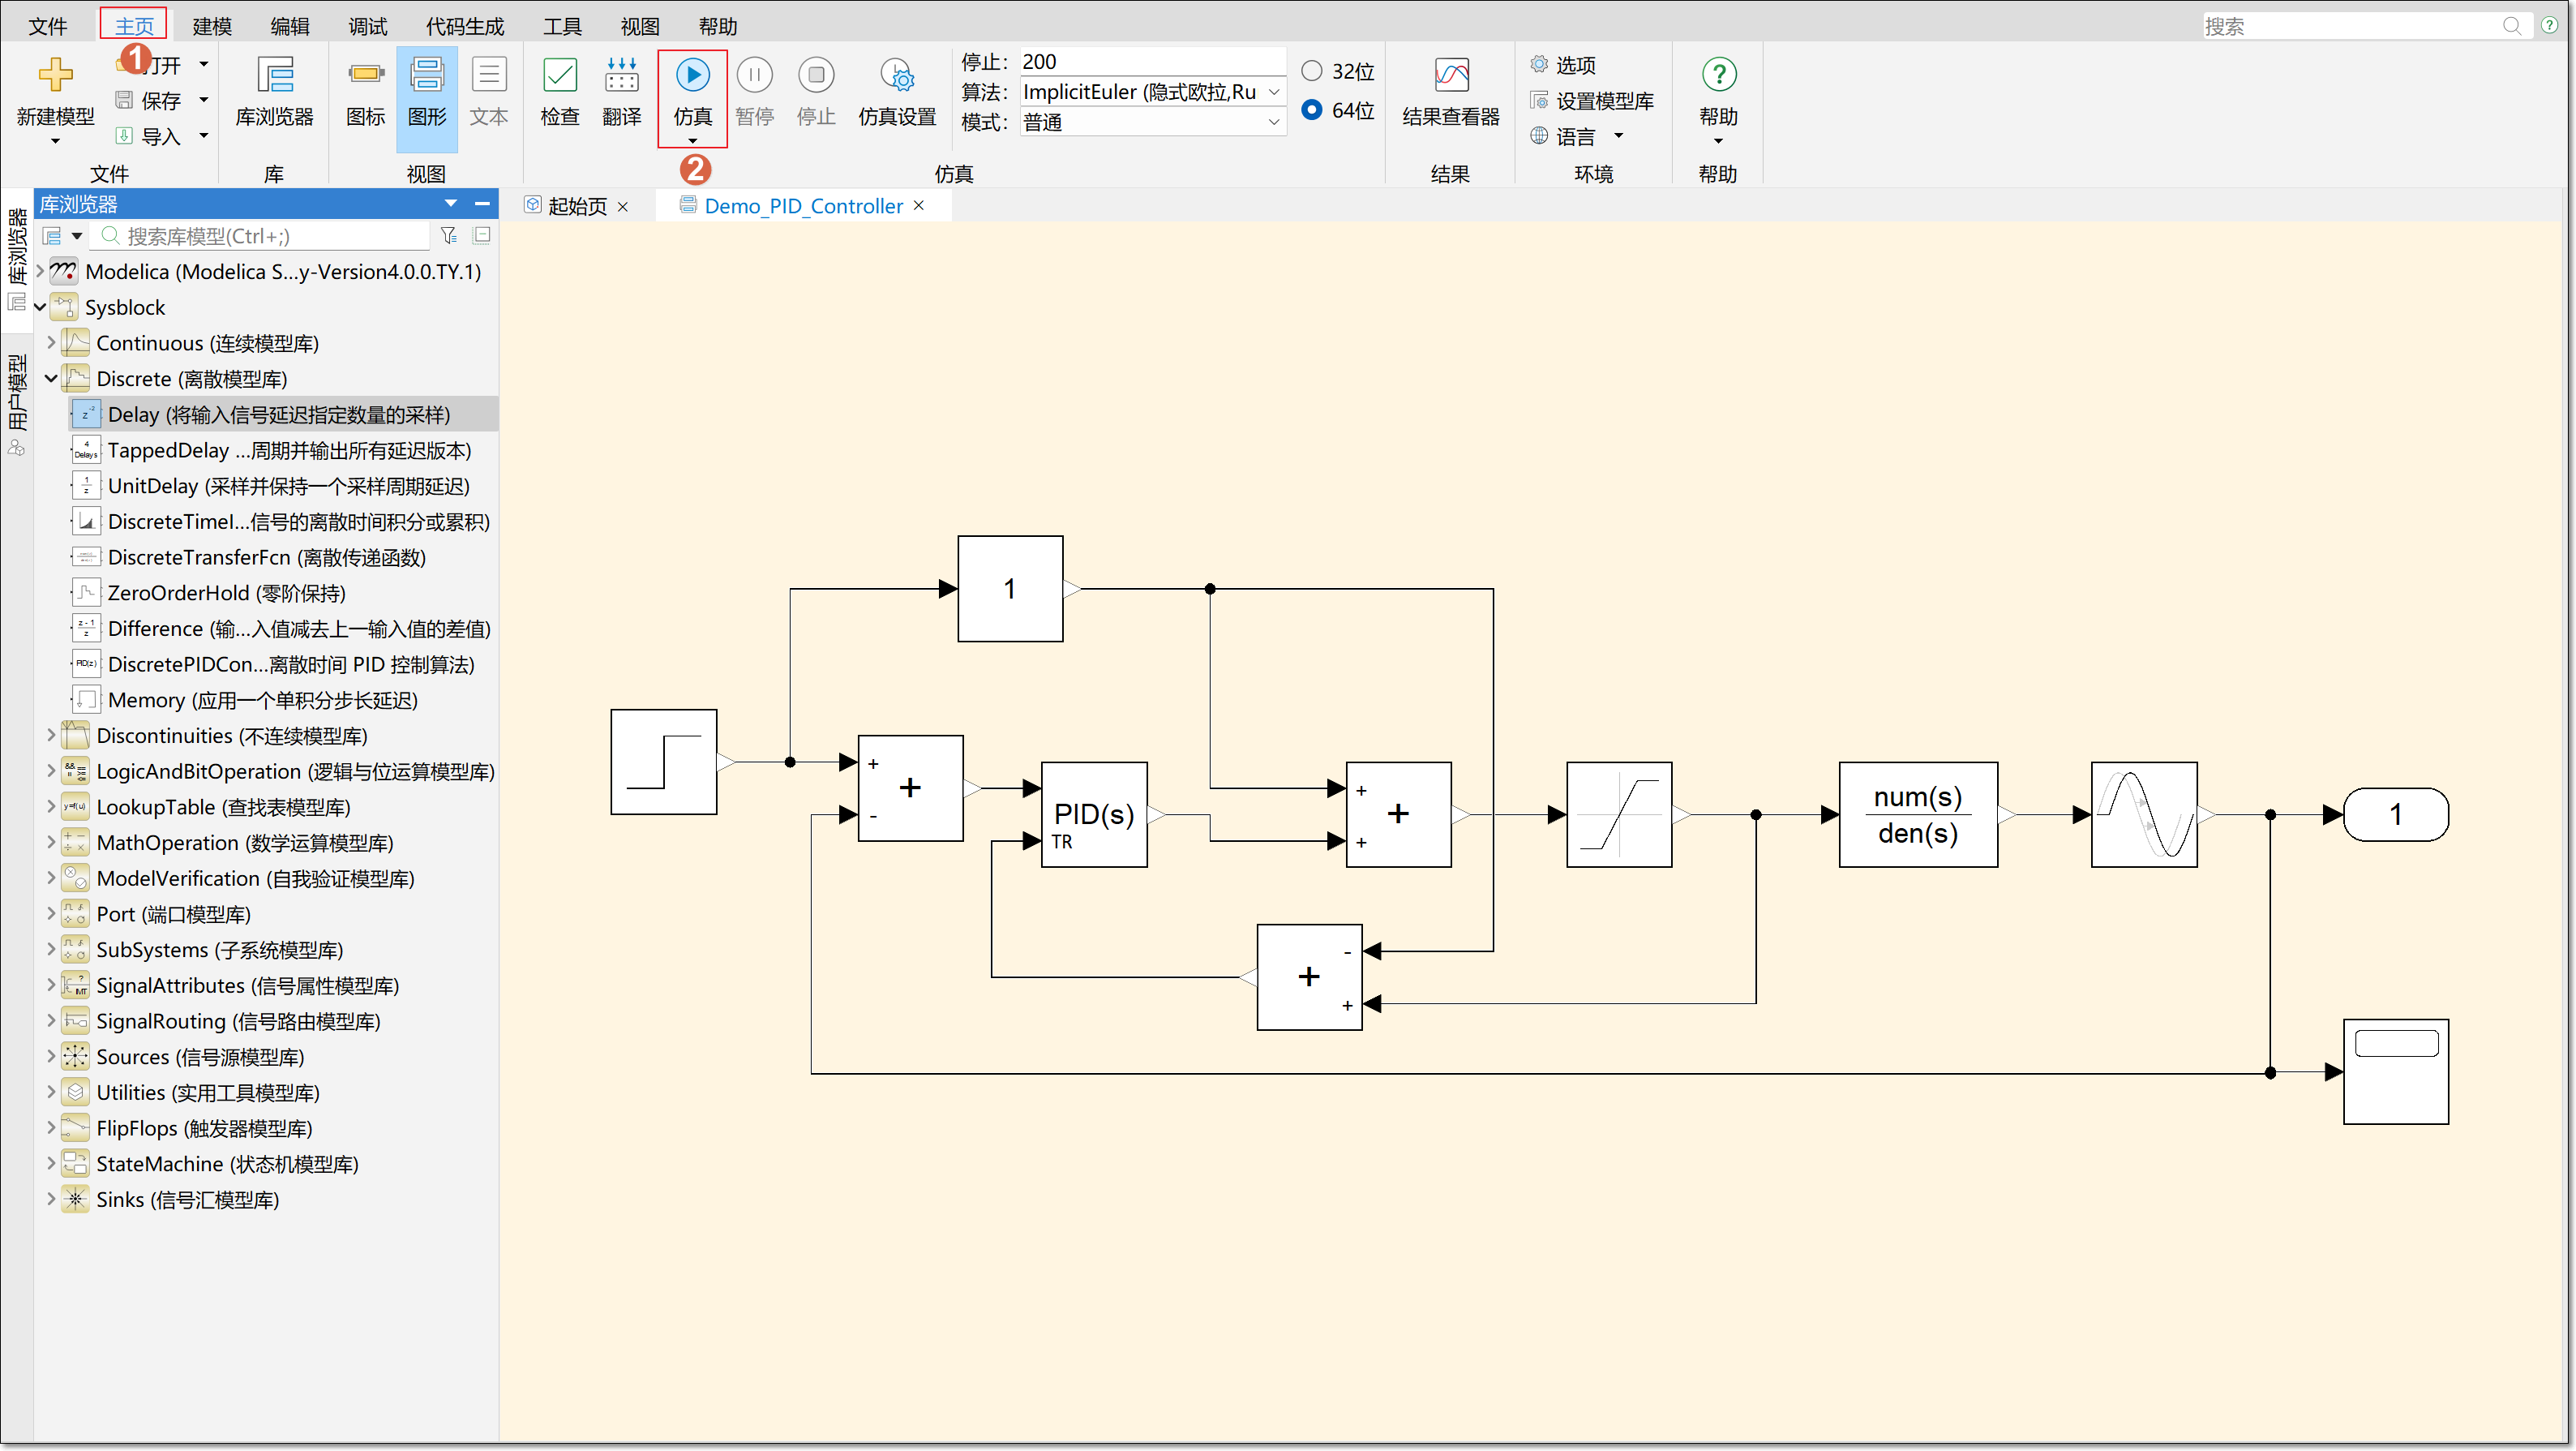Open 仿真设置 simulation settings
The width and height of the screenshot is (2576, 1451).
tap(897, 75)
